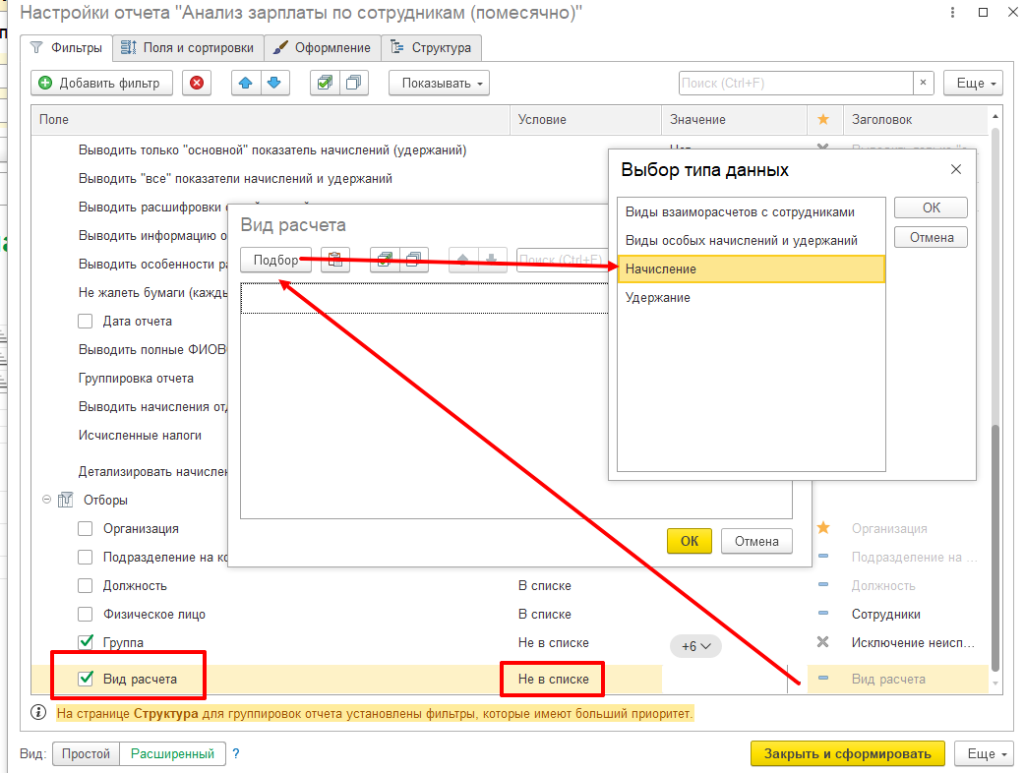This screenshot has height=773, width=1024.
Task: Enable the Организация filter checkbox
Action: click(x=85, y=528)
